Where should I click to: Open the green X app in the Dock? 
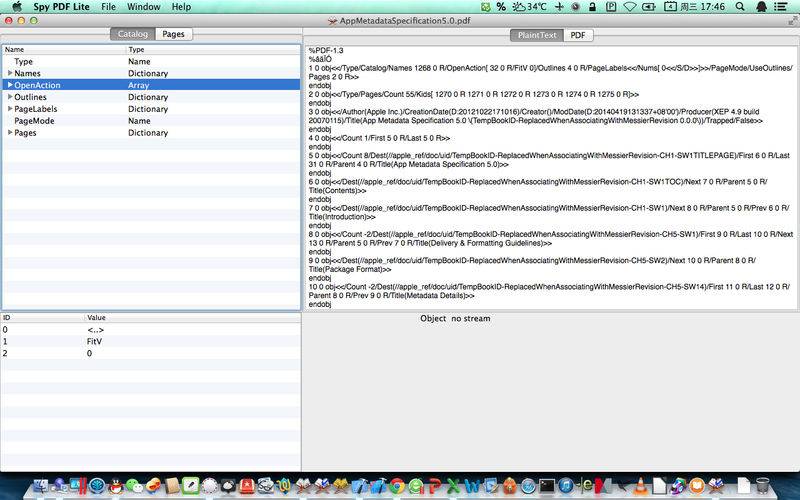[453, 486]
